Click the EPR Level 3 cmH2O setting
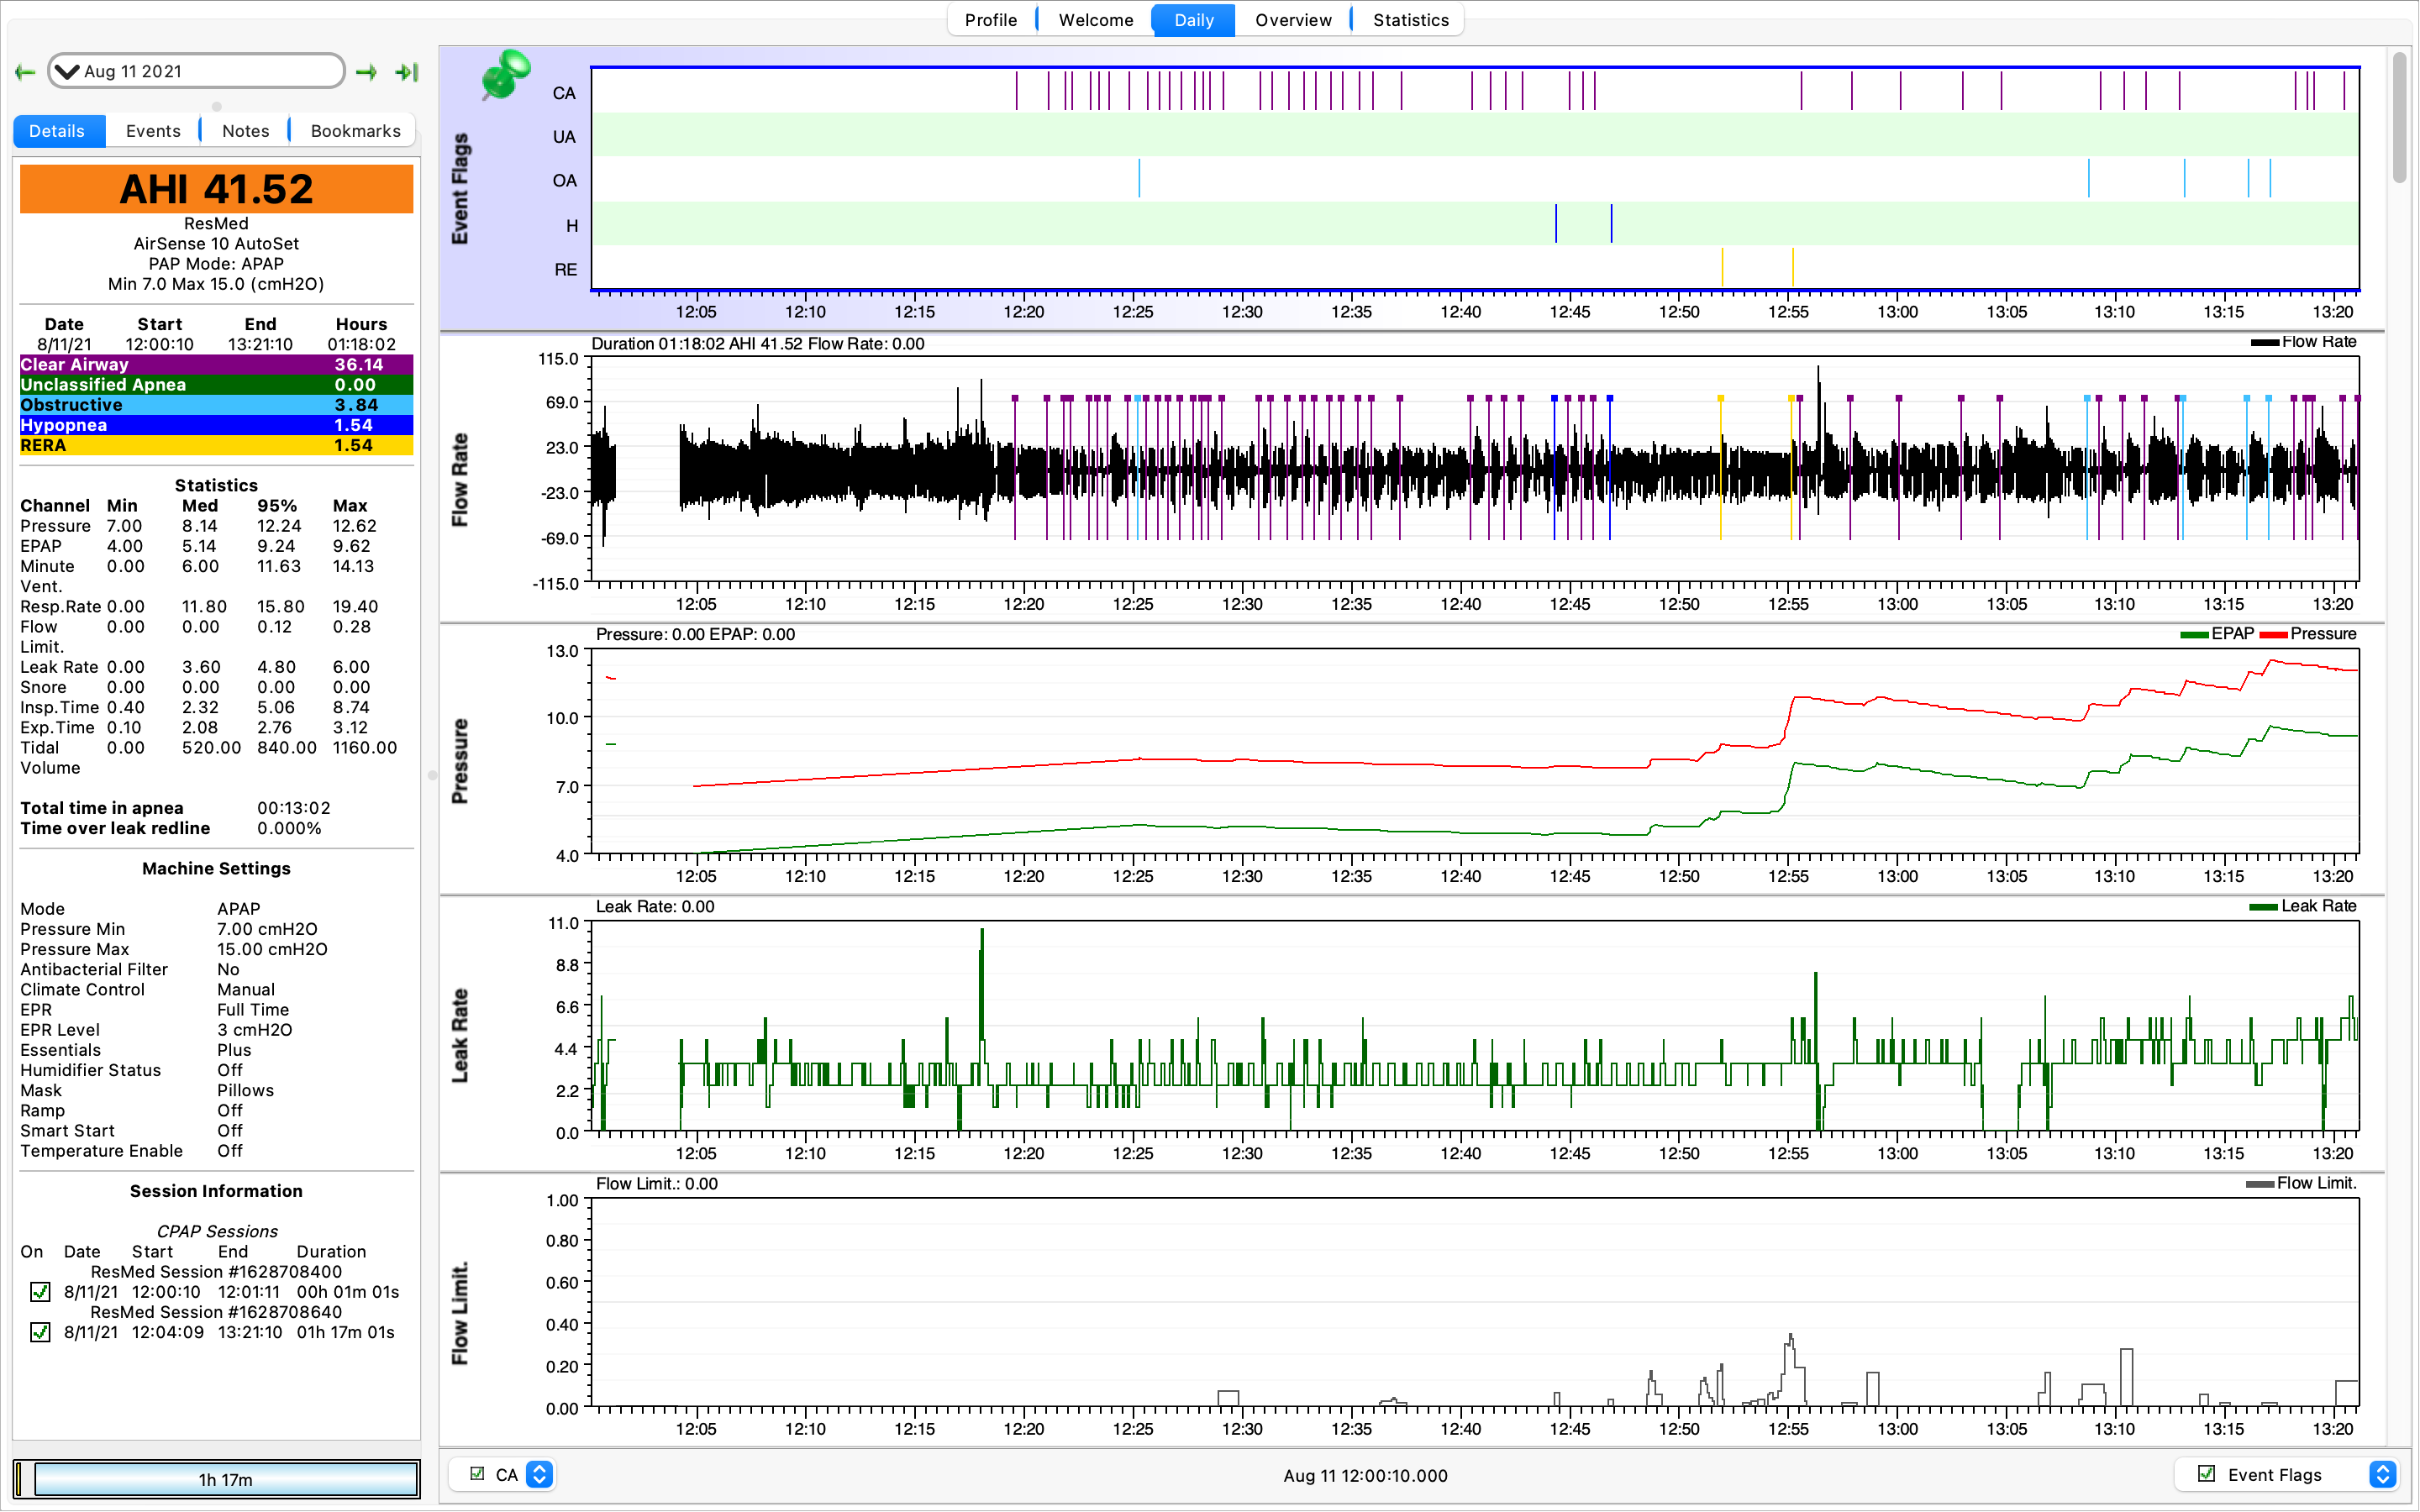This screenshot has height=1512, width=2420. click(x=156, y=1030)
